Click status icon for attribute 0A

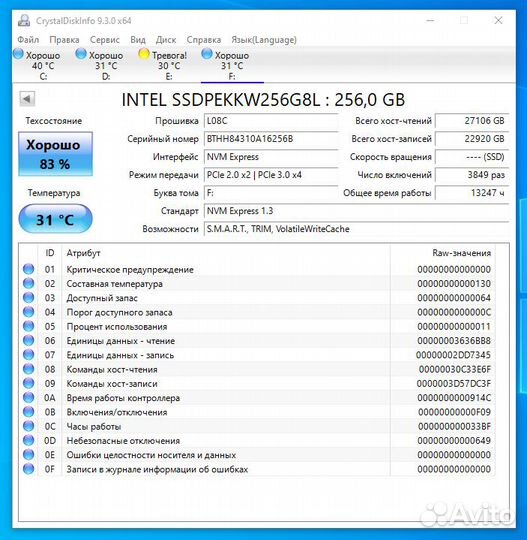(x=29, y=398)
